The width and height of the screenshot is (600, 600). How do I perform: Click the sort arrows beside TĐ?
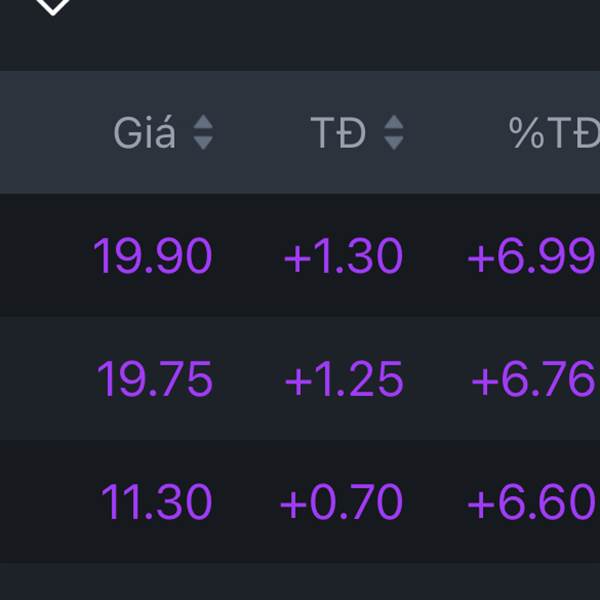[x=394, y=132]
